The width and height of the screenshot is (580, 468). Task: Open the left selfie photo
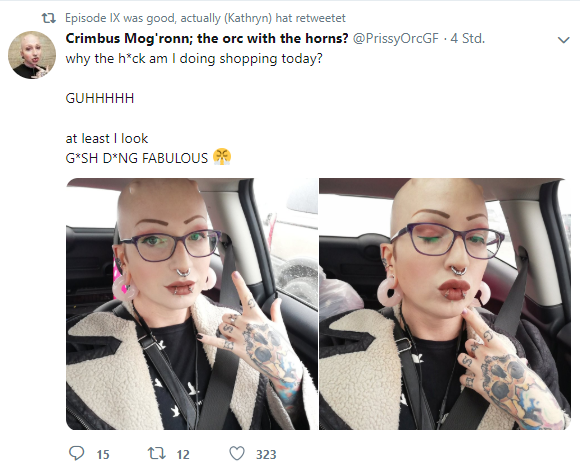tap(192, 304)
